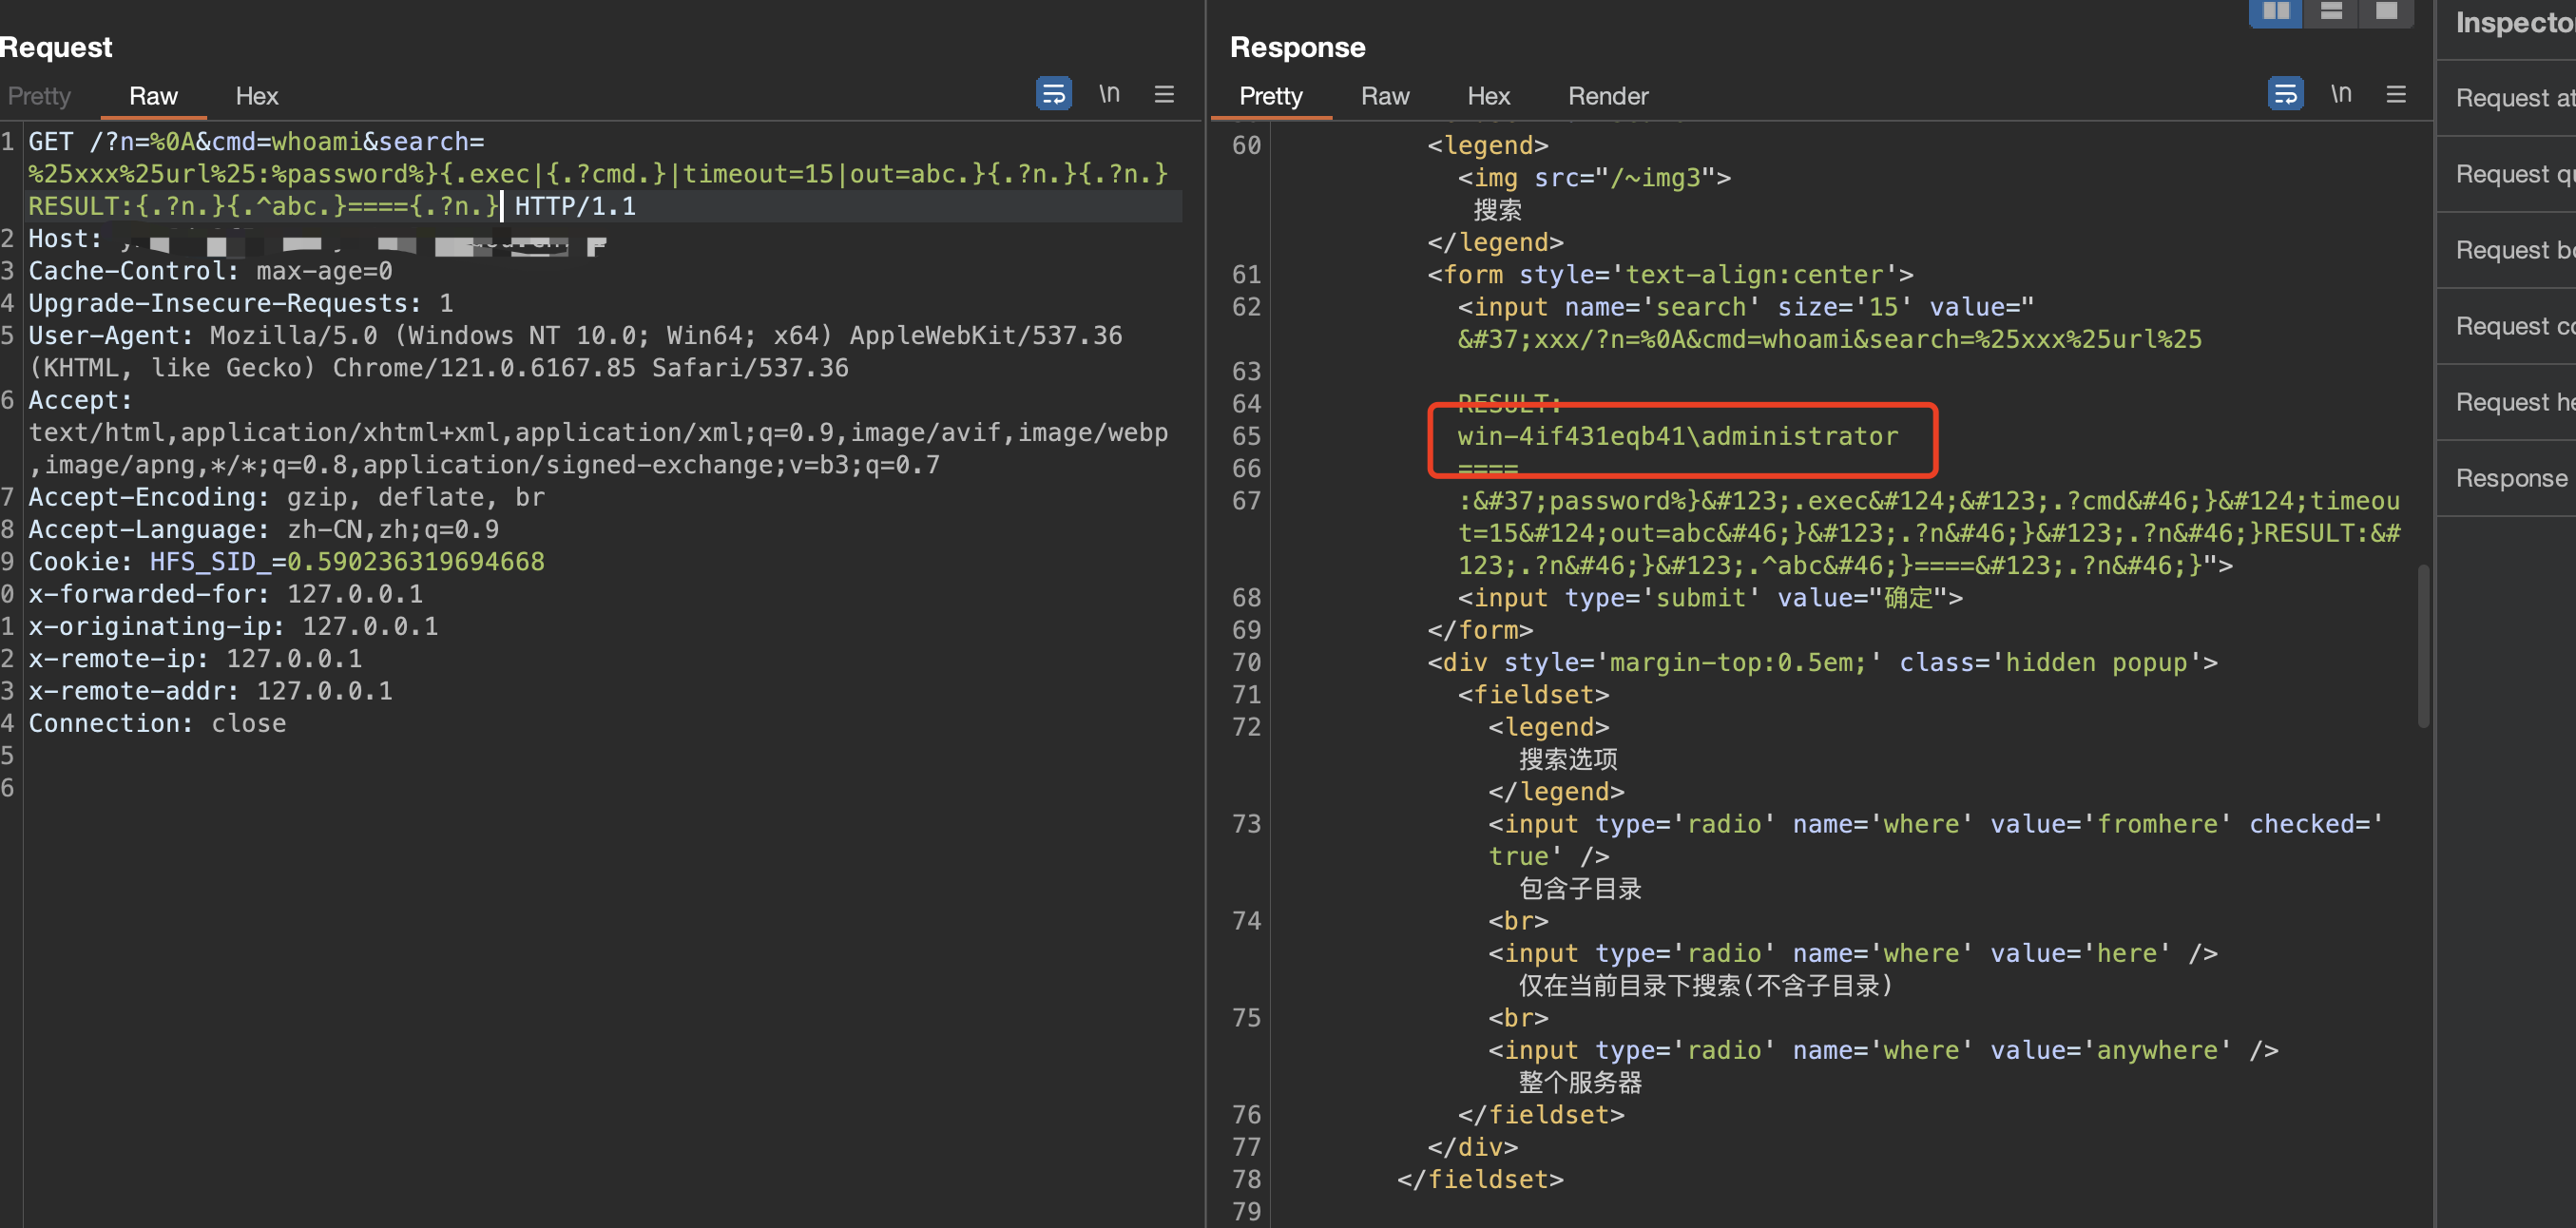The width and height of the screenshot is (2576, 1228).
Task: Click the input name='search' response line
Action: click(1745, 307)
